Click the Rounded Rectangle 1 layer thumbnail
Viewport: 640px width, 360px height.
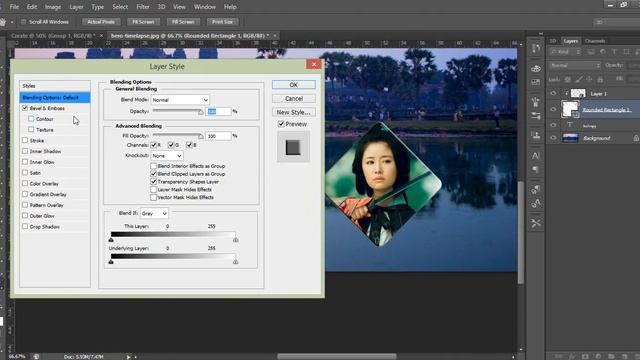point(570,109)
